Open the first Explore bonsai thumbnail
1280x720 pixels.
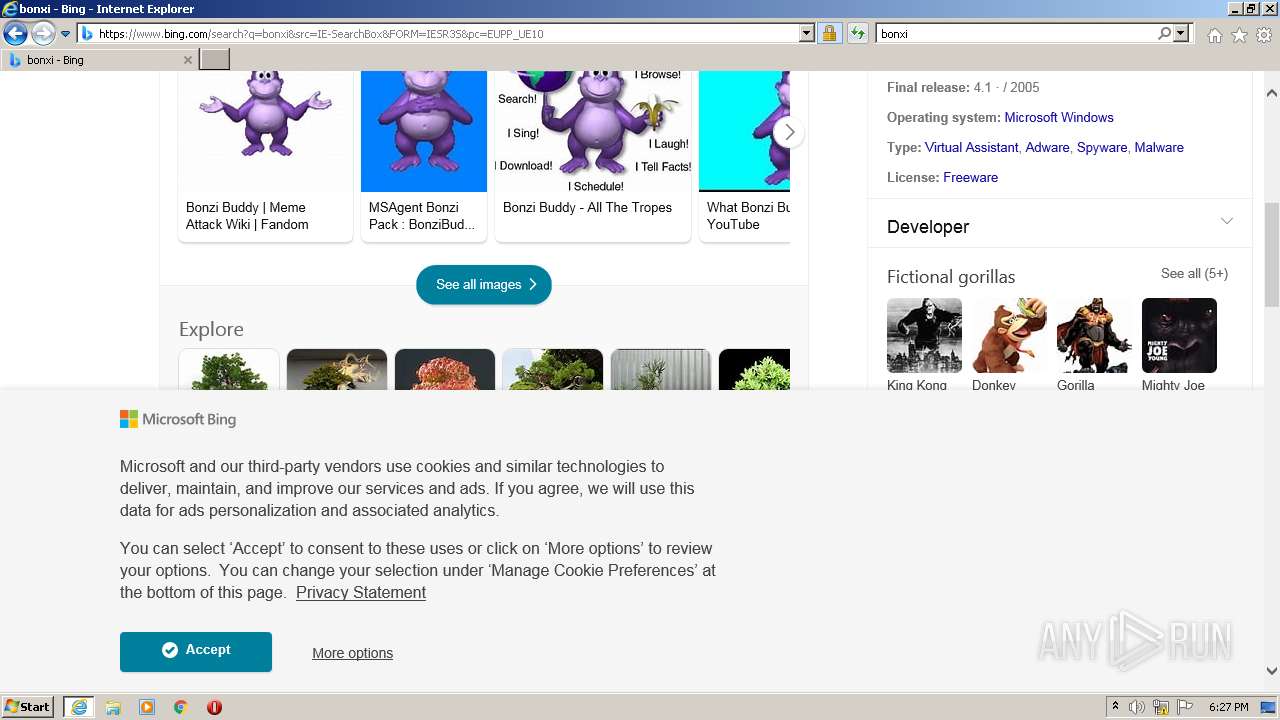[229, 369]
